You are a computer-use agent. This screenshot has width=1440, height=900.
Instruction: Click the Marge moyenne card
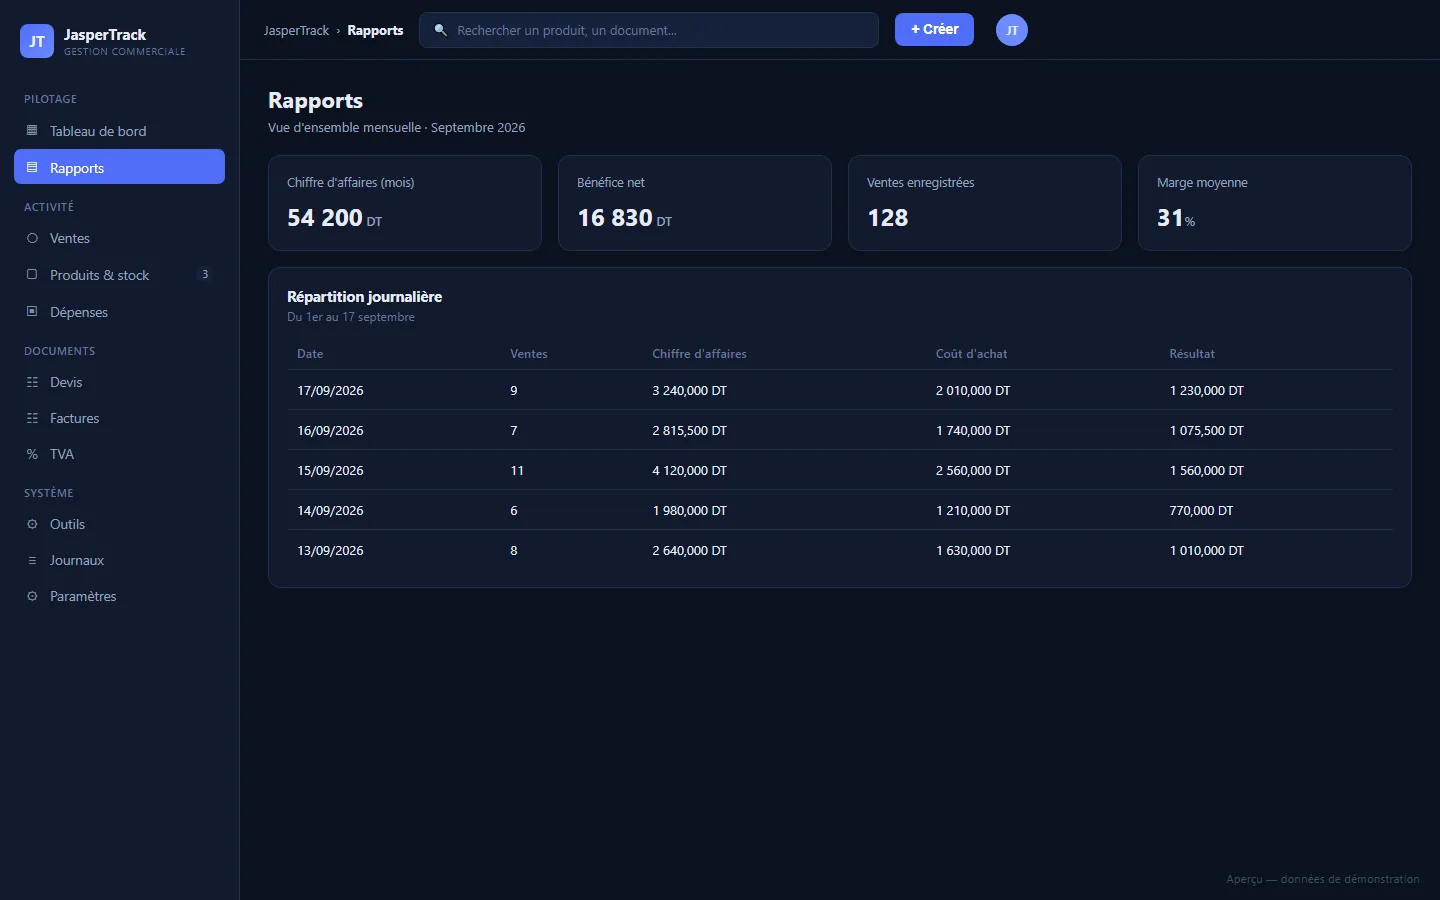coord(1275,203)
